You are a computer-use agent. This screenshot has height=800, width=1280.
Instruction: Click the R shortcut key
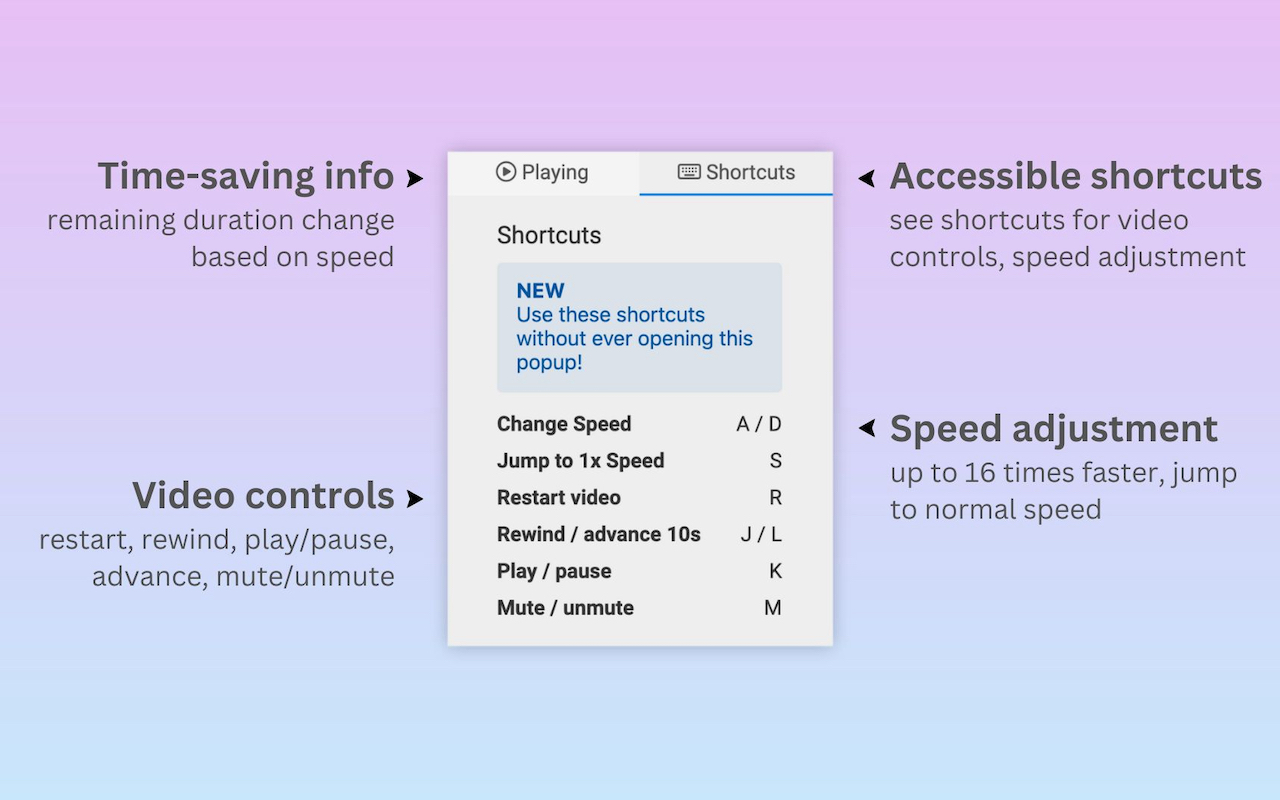pos(775,497)
